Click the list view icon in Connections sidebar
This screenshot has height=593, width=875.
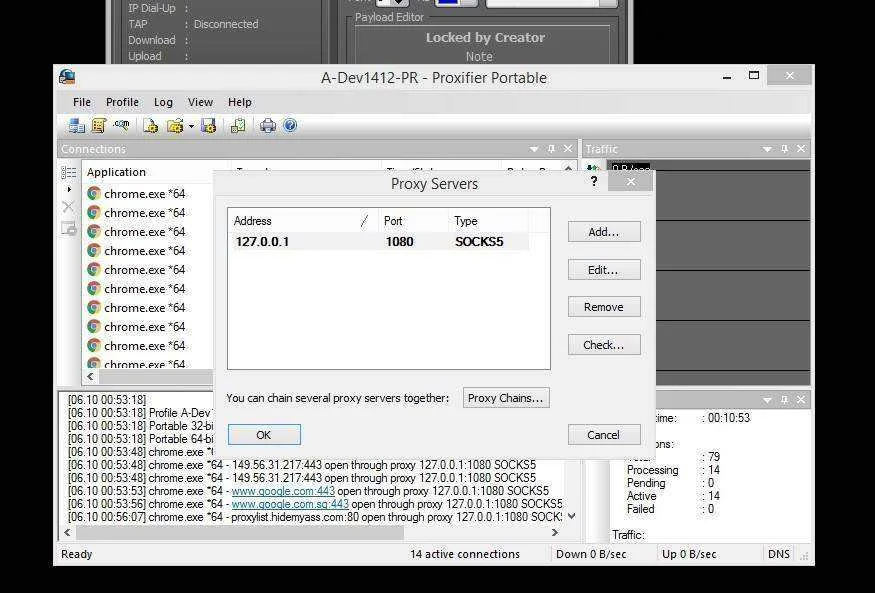click(69, 172)
